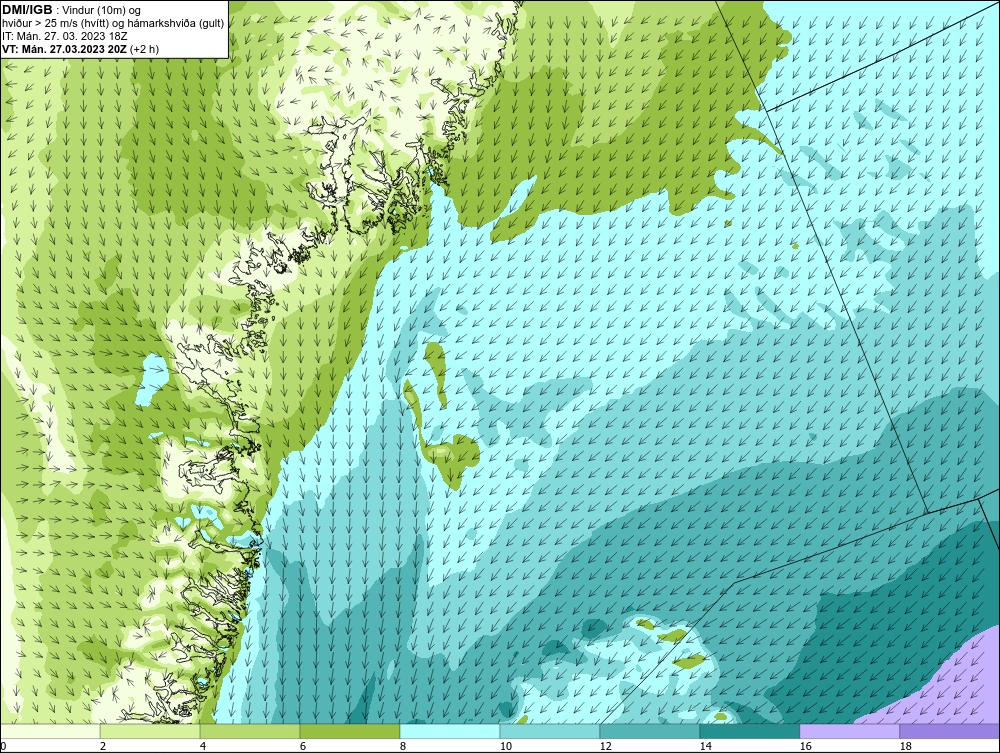
Task: Click the DMI/IGB title text
Action: point(27,10)
